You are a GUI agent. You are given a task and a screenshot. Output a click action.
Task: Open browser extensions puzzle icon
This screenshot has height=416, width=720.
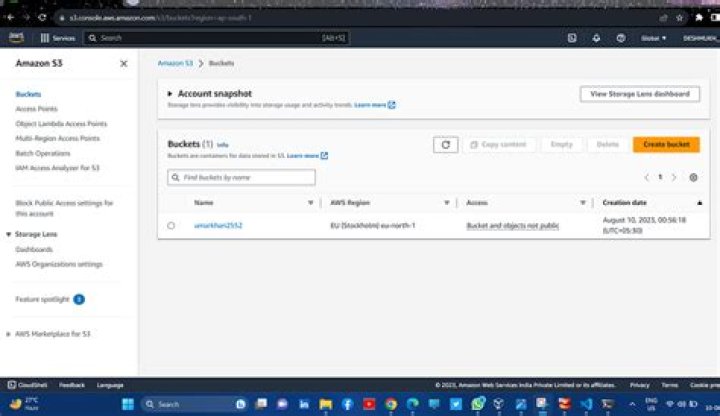coord(699,17)
